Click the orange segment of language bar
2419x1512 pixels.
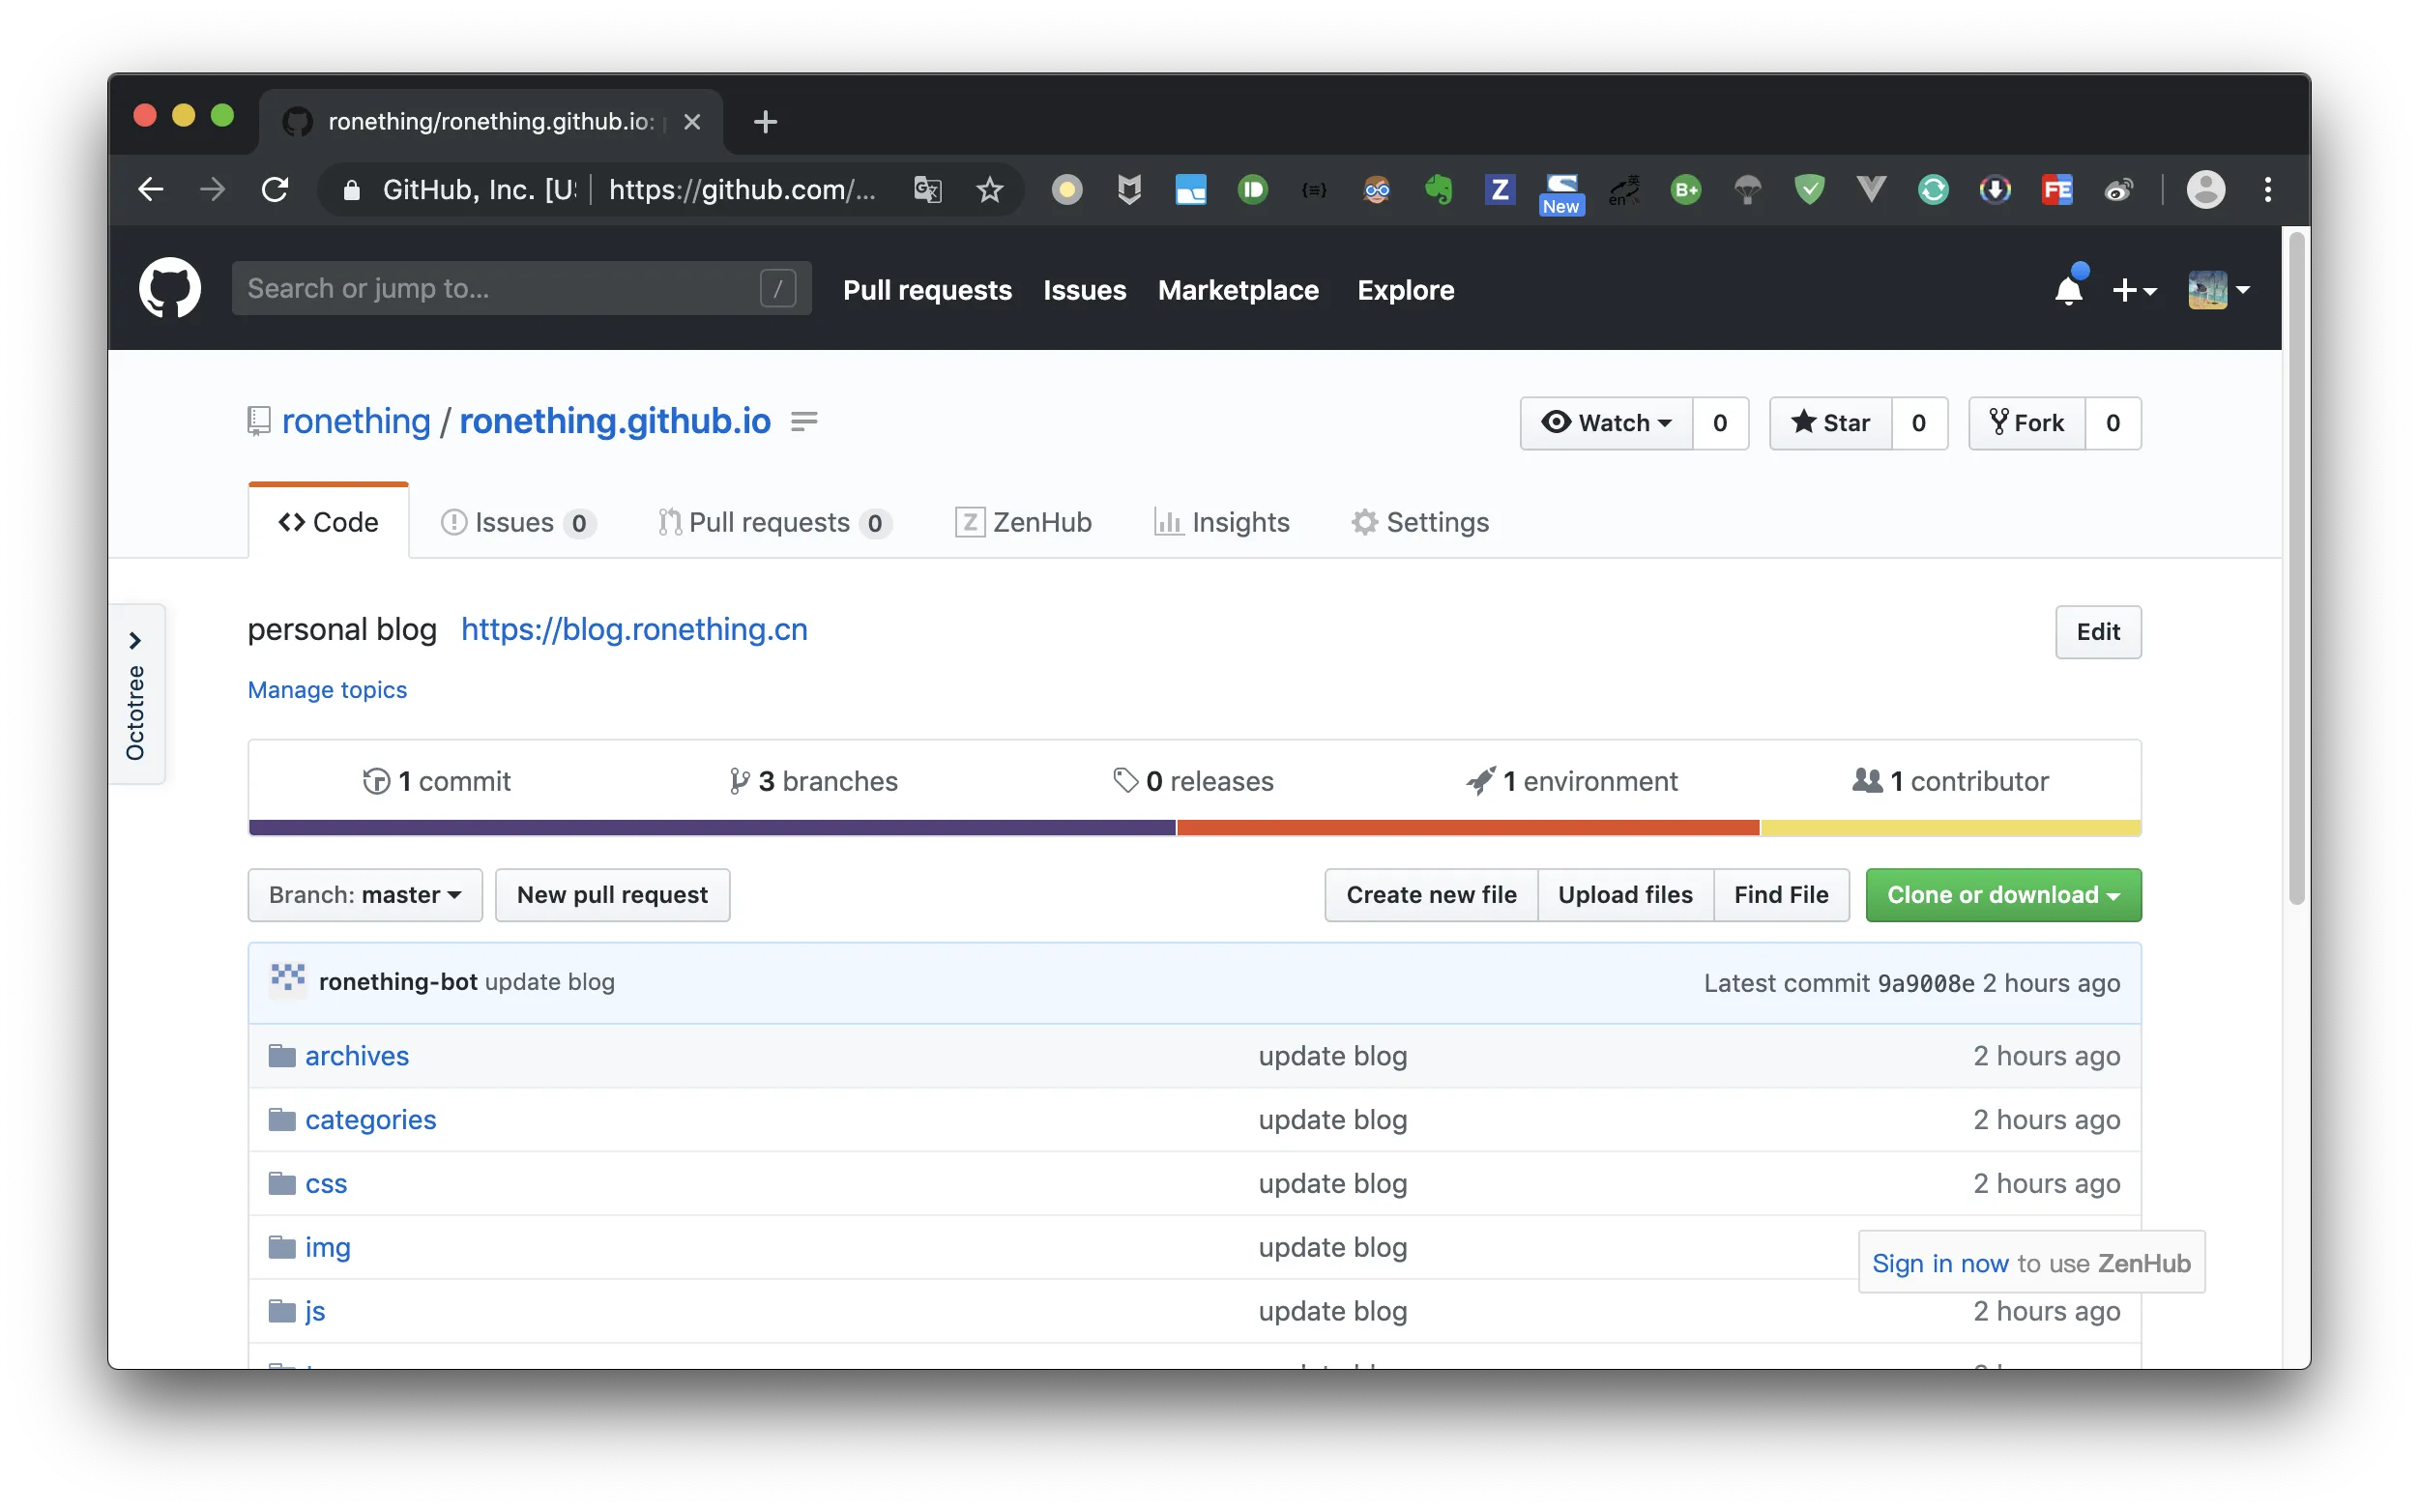point(1468,827)
